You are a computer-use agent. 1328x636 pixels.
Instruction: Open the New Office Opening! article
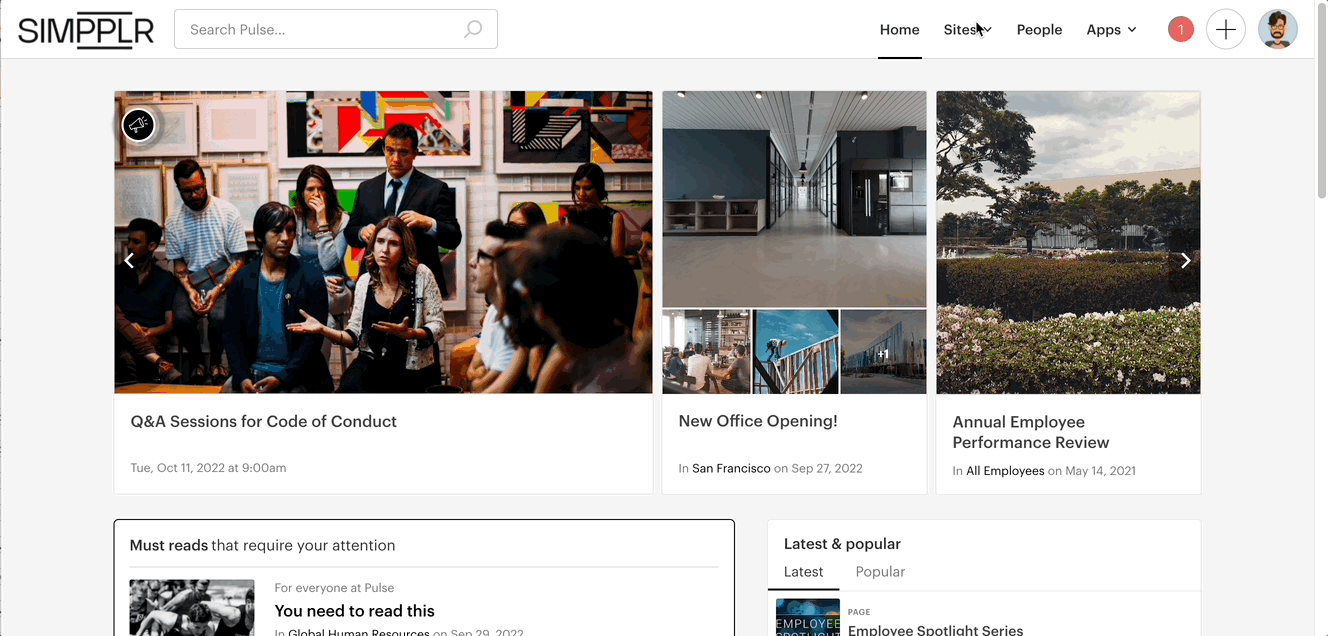[x=758, y=422]
